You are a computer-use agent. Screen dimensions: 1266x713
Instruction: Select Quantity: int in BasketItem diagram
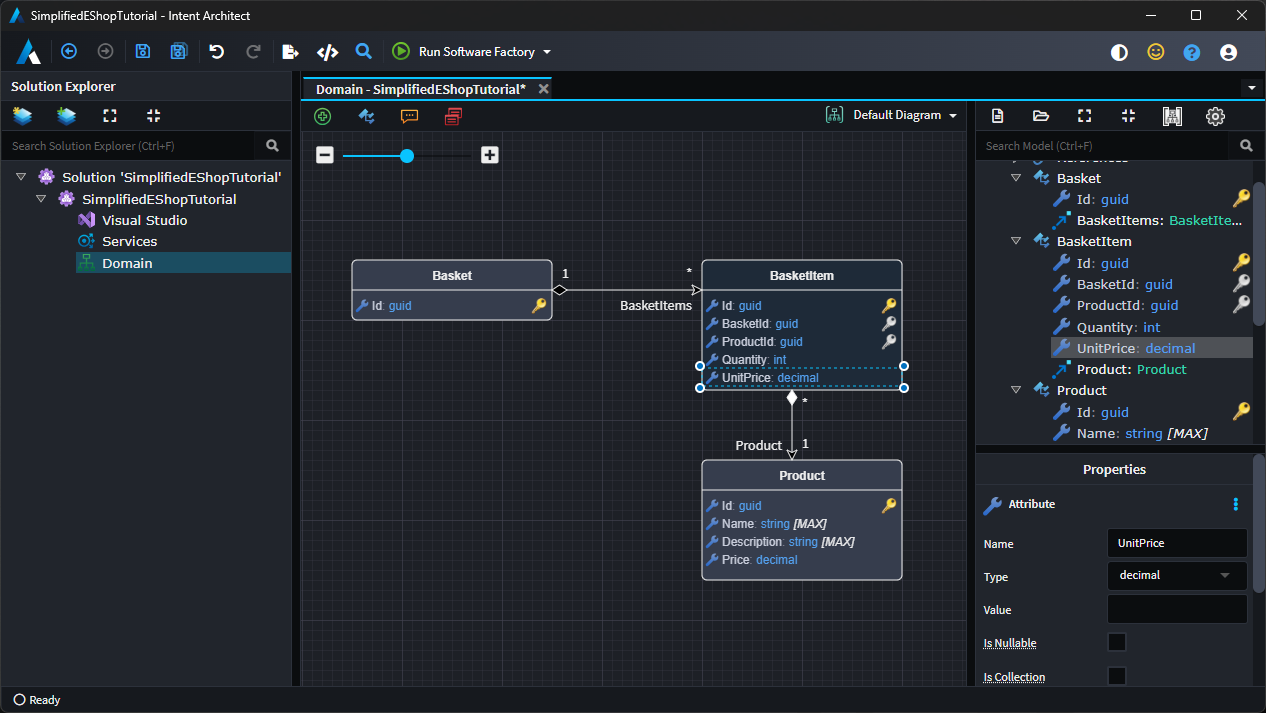point(753,360)
